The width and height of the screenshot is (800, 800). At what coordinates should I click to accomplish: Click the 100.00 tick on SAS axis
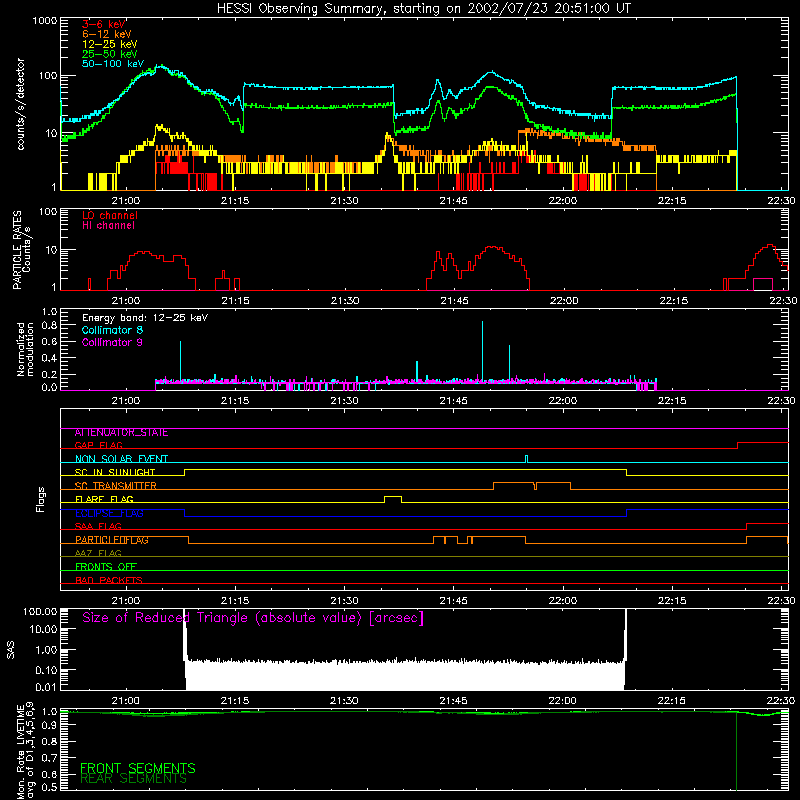(40, 612)
